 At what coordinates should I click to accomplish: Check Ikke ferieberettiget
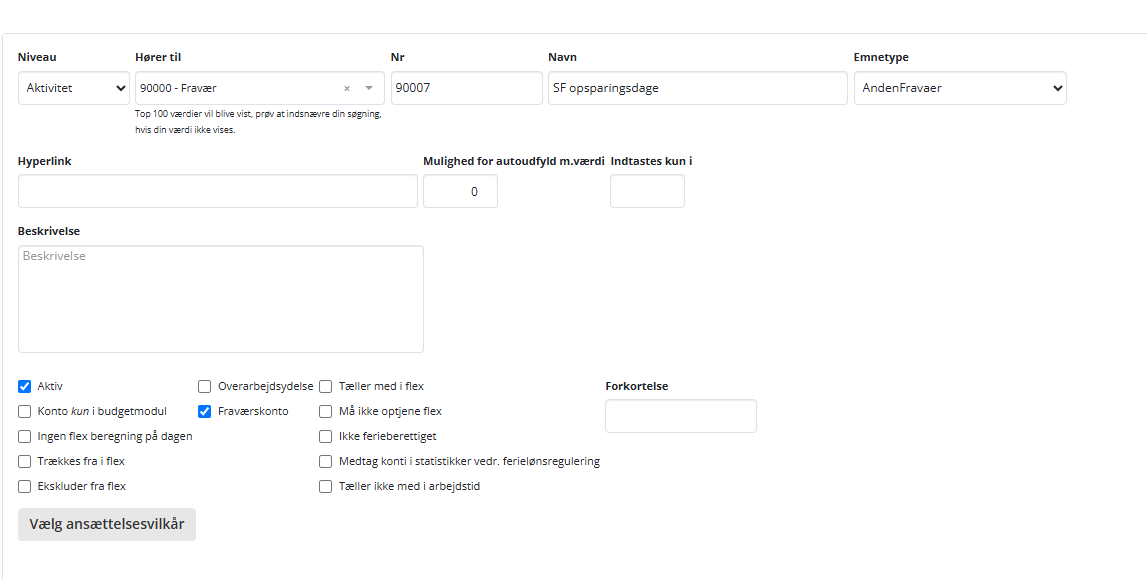click(x=325, y=436)
